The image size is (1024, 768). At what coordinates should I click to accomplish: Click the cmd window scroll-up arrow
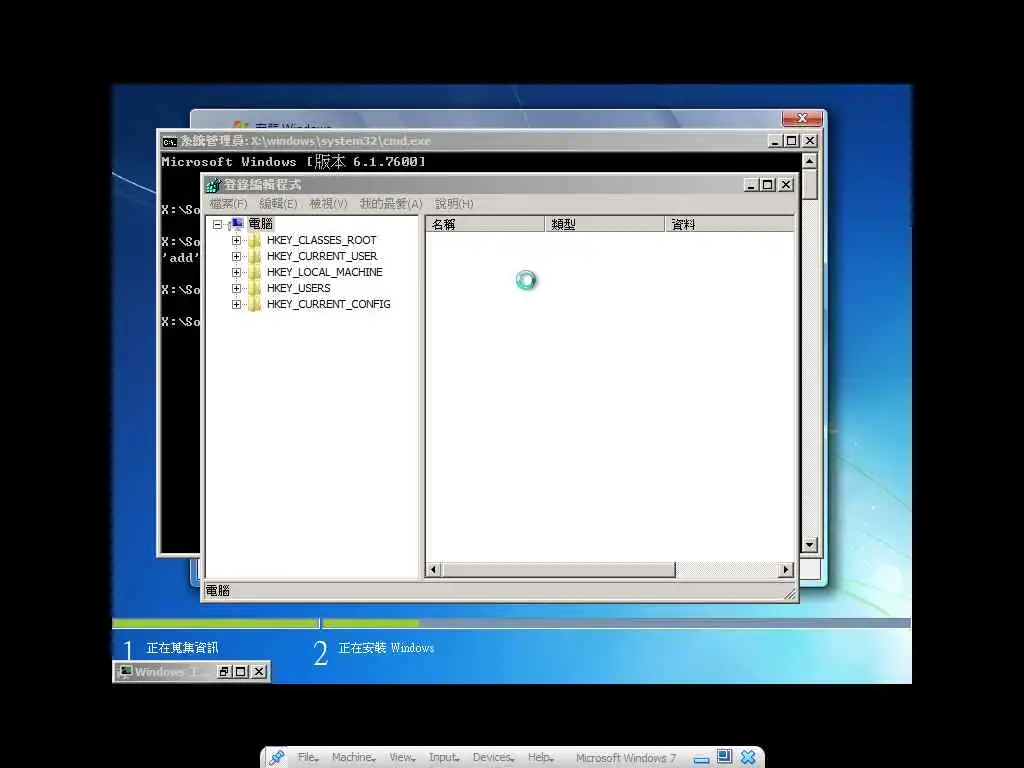809,161
